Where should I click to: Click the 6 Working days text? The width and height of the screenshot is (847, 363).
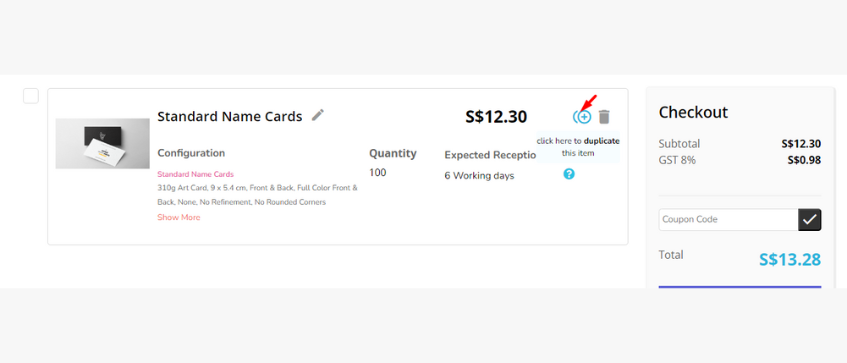479,176
